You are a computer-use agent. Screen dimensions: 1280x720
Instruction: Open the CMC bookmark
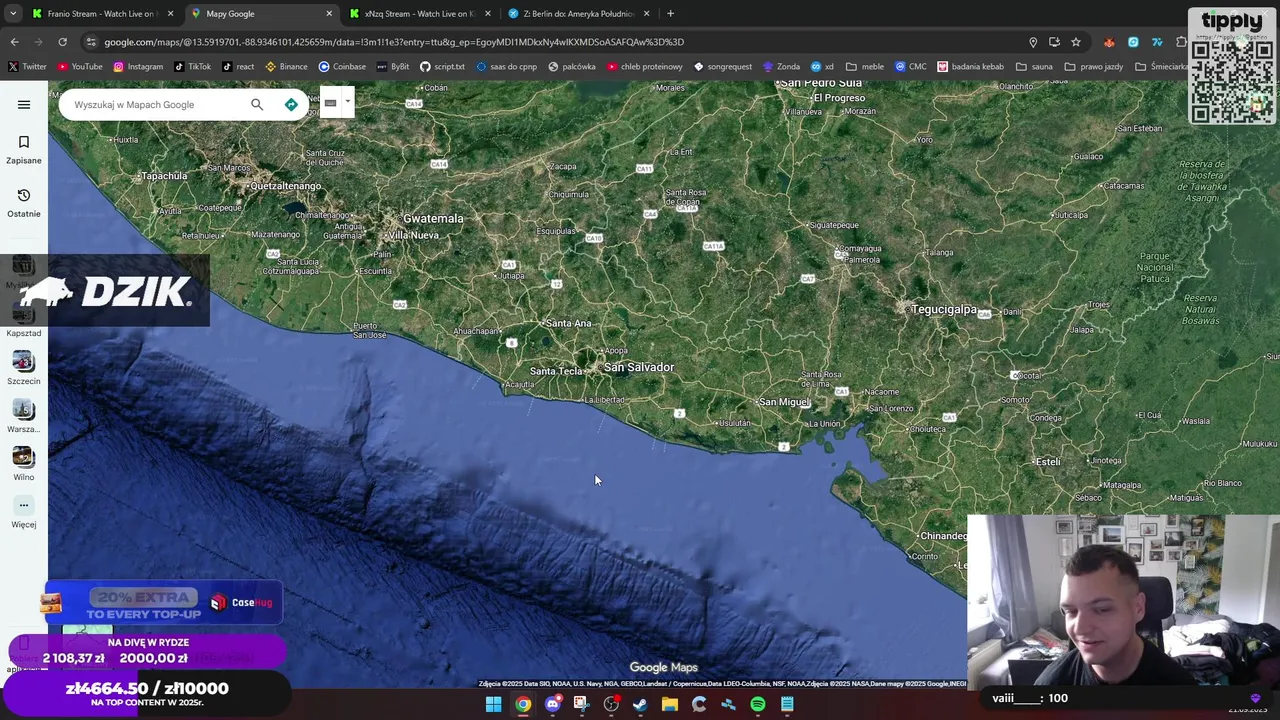(910, 66)
